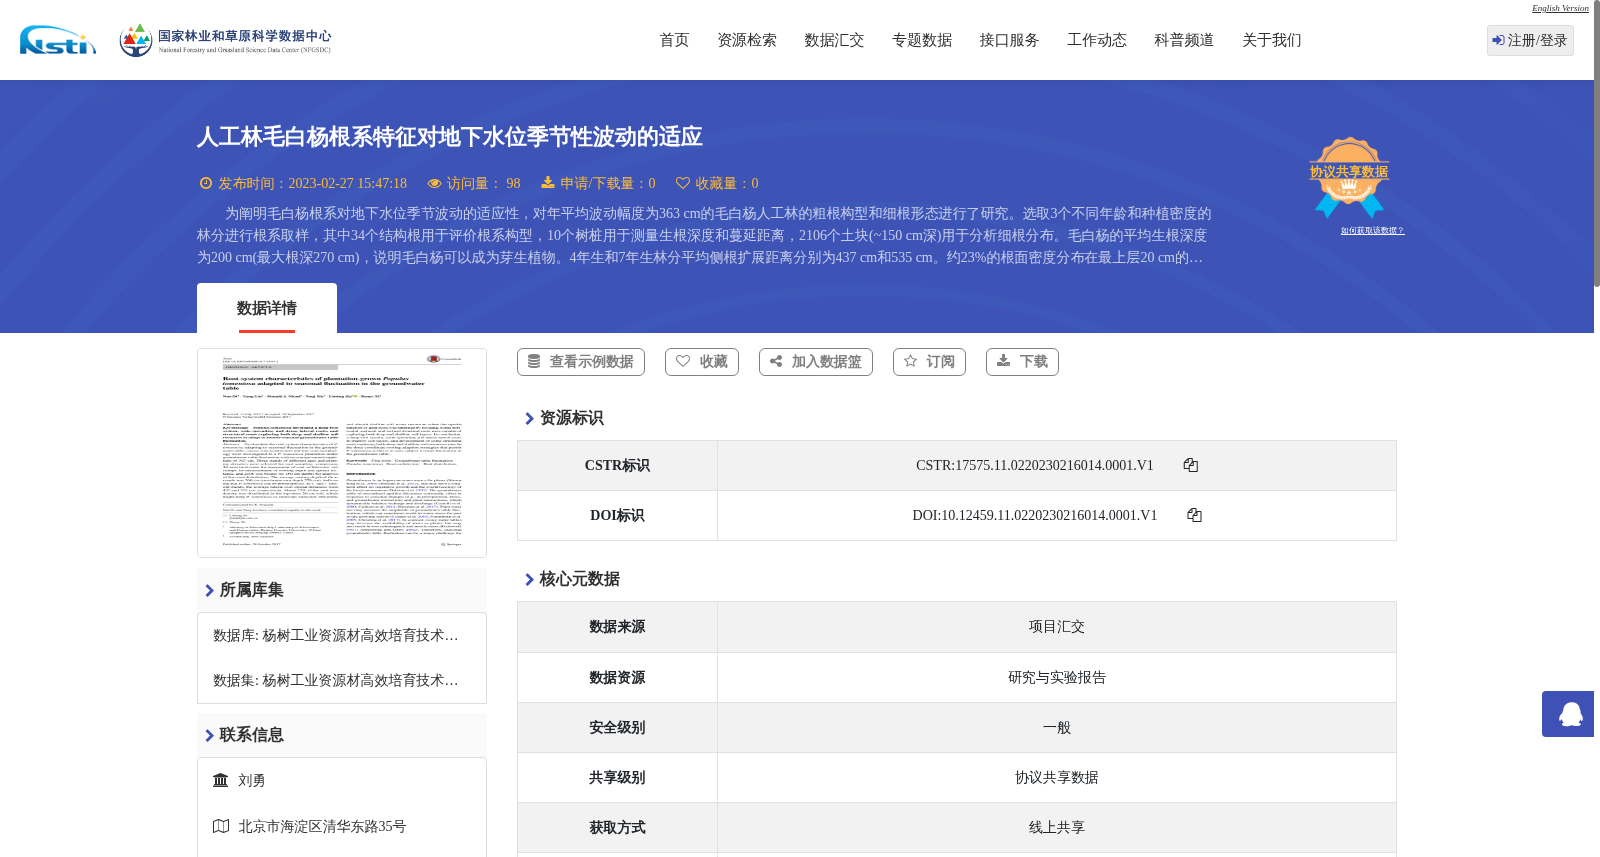Copy the CSTR identifier
Viewport: 1600px width, 857px height.
pos(1190,465)
